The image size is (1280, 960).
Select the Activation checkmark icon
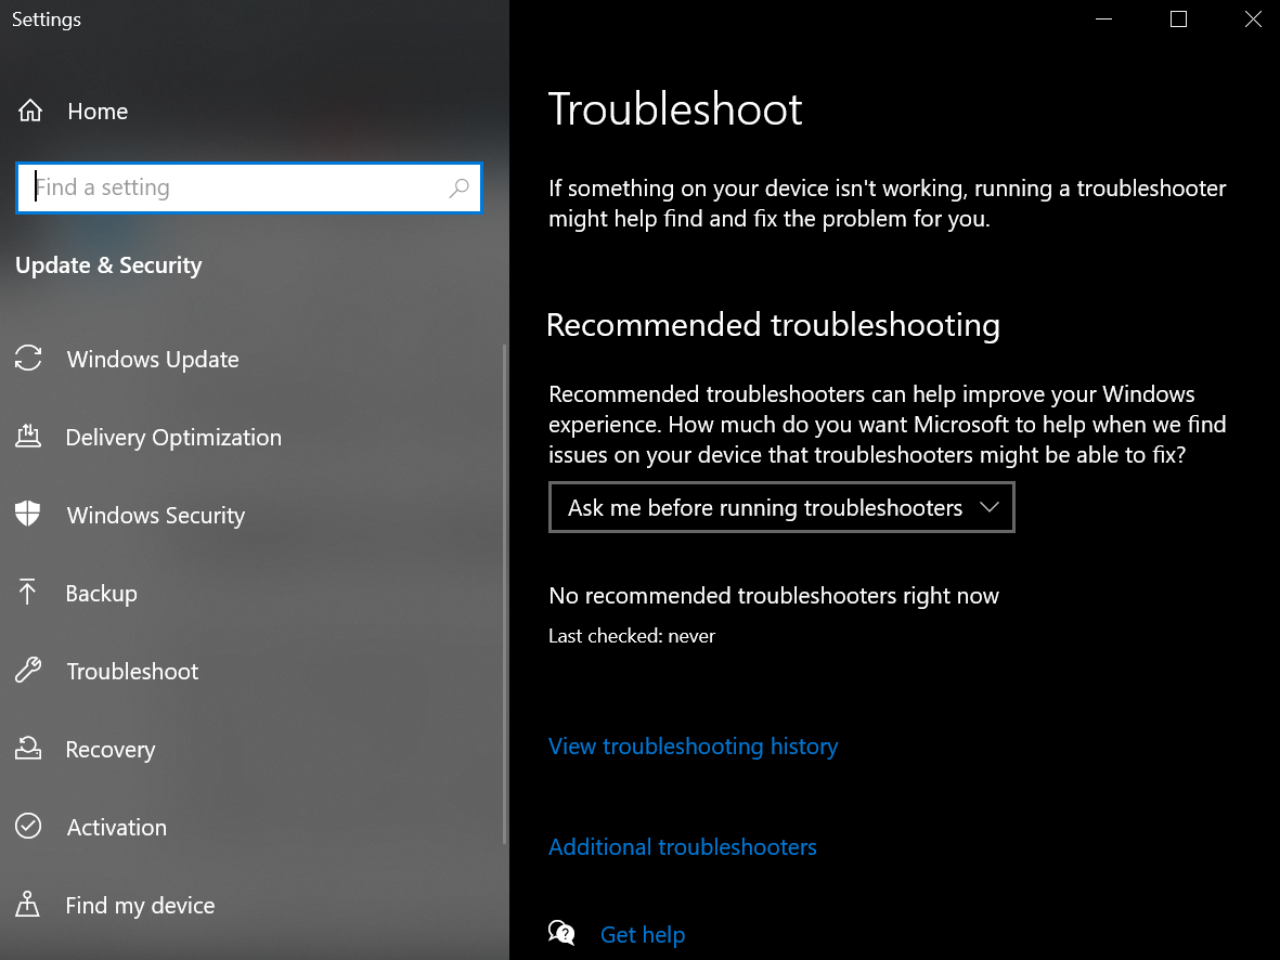(29, 826)
